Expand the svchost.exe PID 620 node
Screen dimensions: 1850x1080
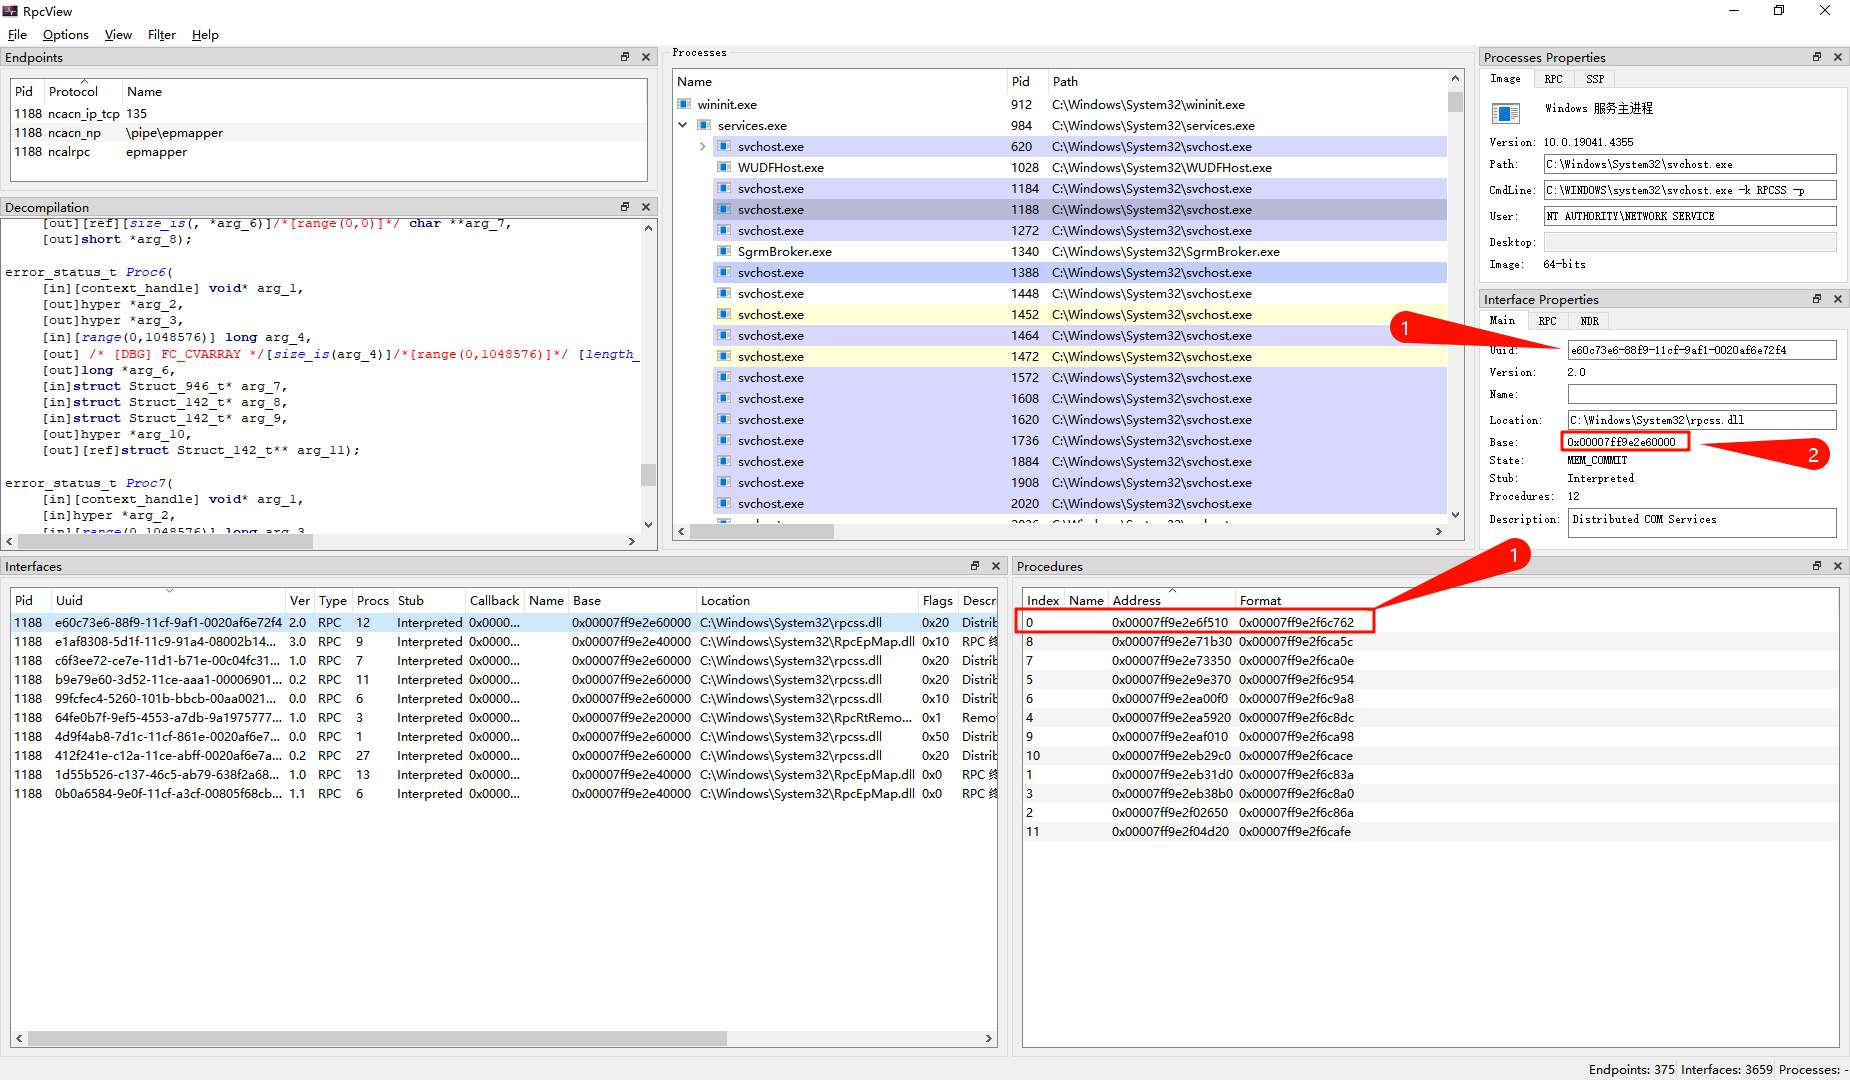703,146
